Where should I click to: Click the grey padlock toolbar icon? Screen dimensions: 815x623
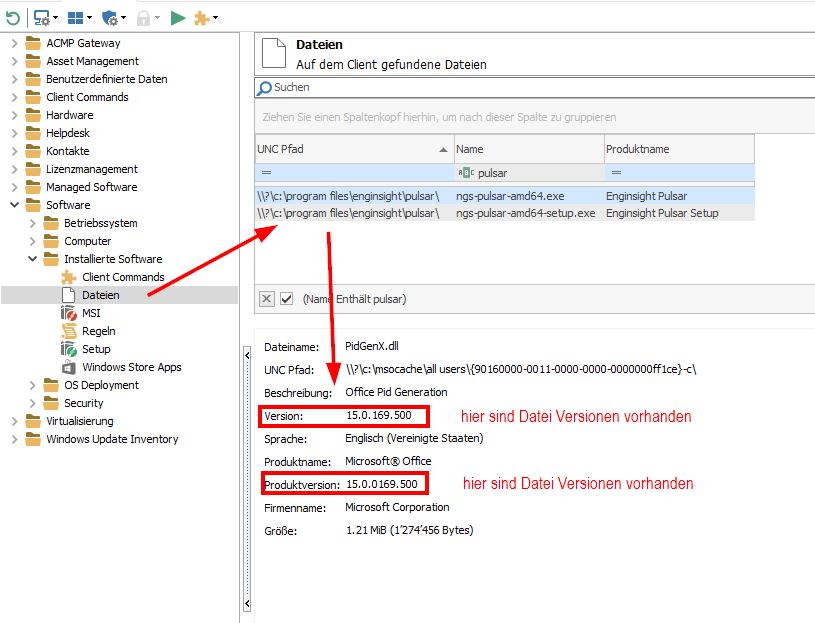tap(143, 18)
